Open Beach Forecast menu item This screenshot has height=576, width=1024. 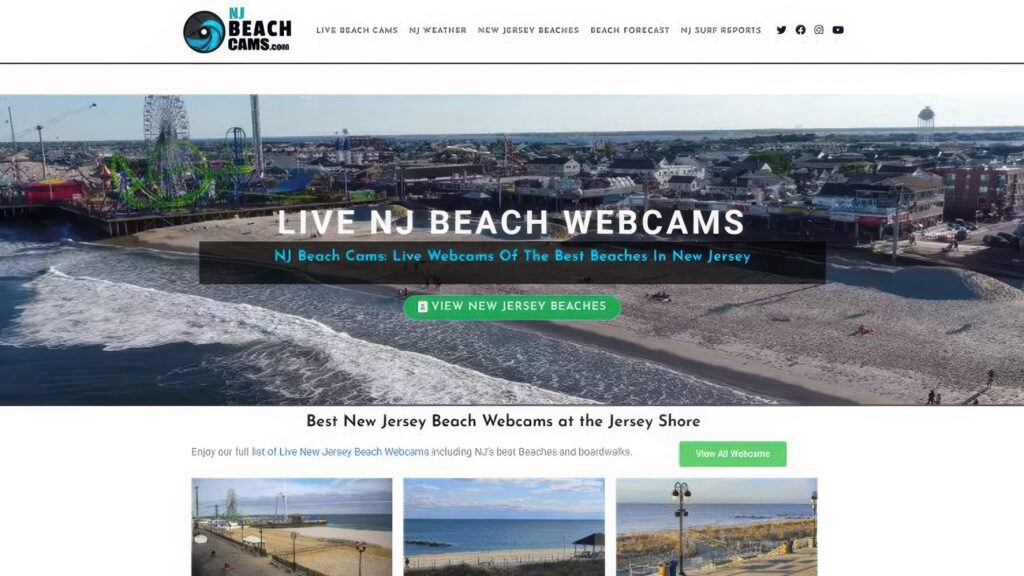(x=630, y=30)
